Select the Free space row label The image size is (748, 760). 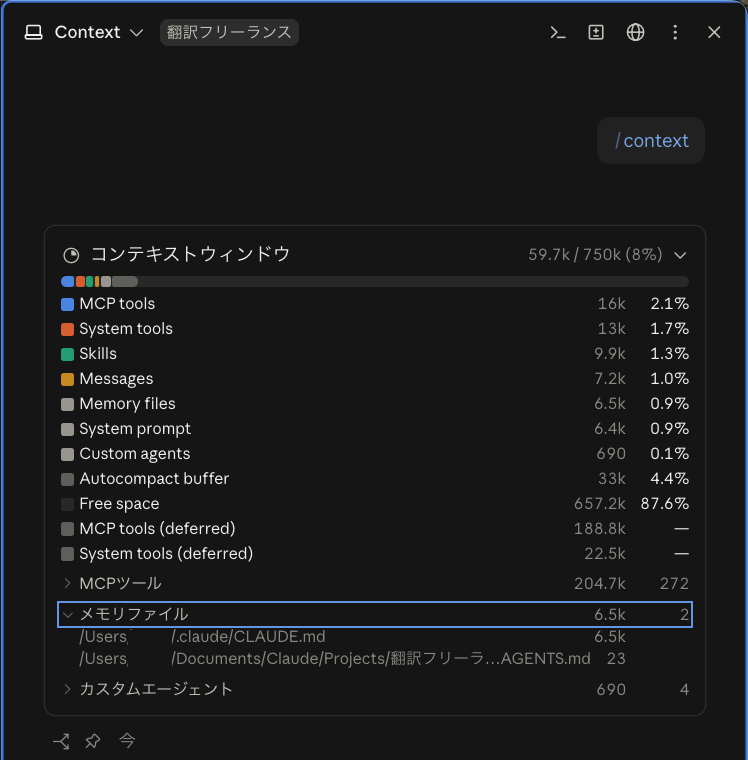click(x=119, y=504)
